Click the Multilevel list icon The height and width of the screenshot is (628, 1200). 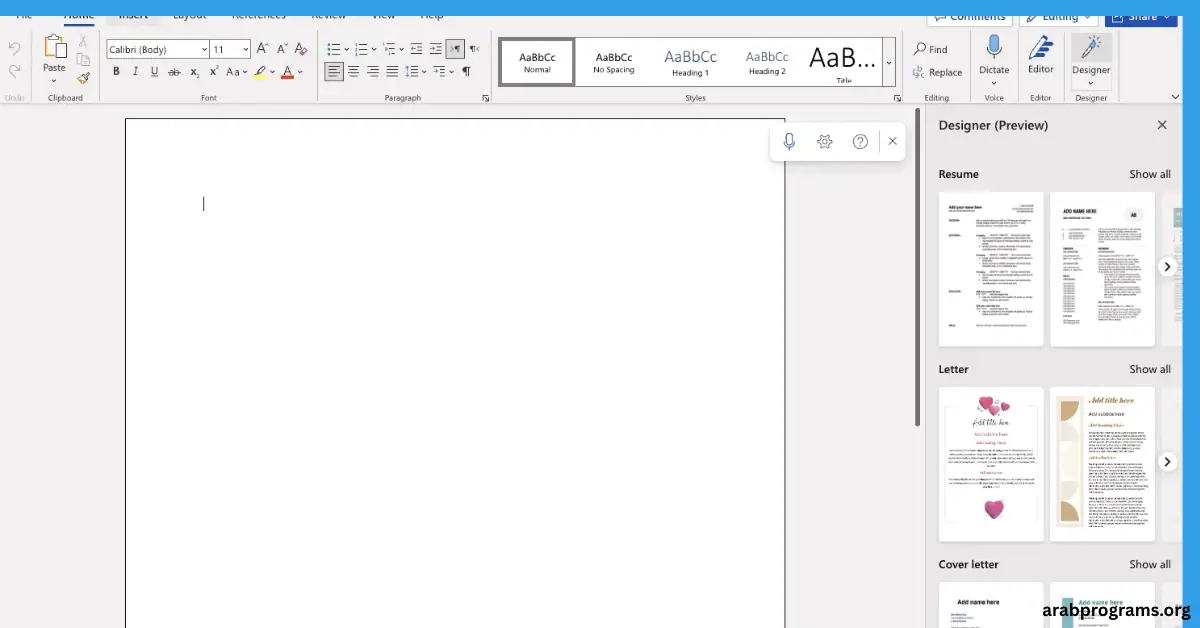click(388, 49)
